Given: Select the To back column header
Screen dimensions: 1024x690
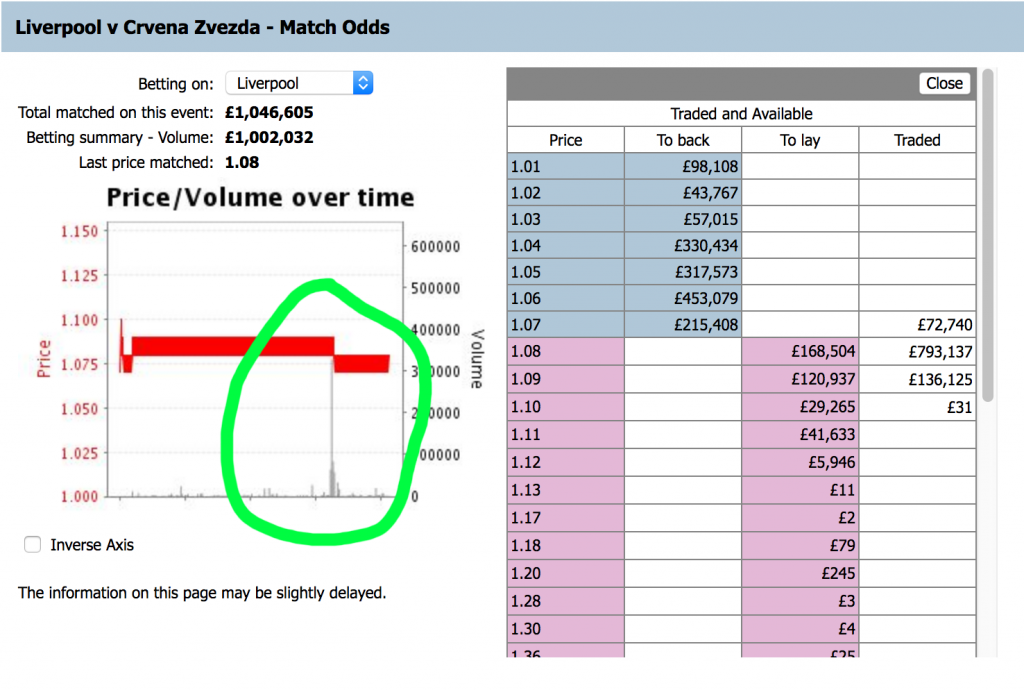Looking at the screenshot, I should pos(683,140).
